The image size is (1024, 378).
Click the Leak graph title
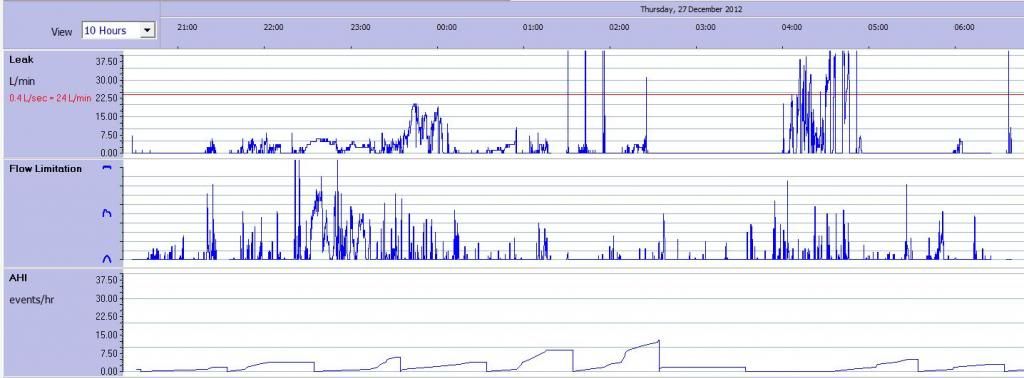coord(21,59)
